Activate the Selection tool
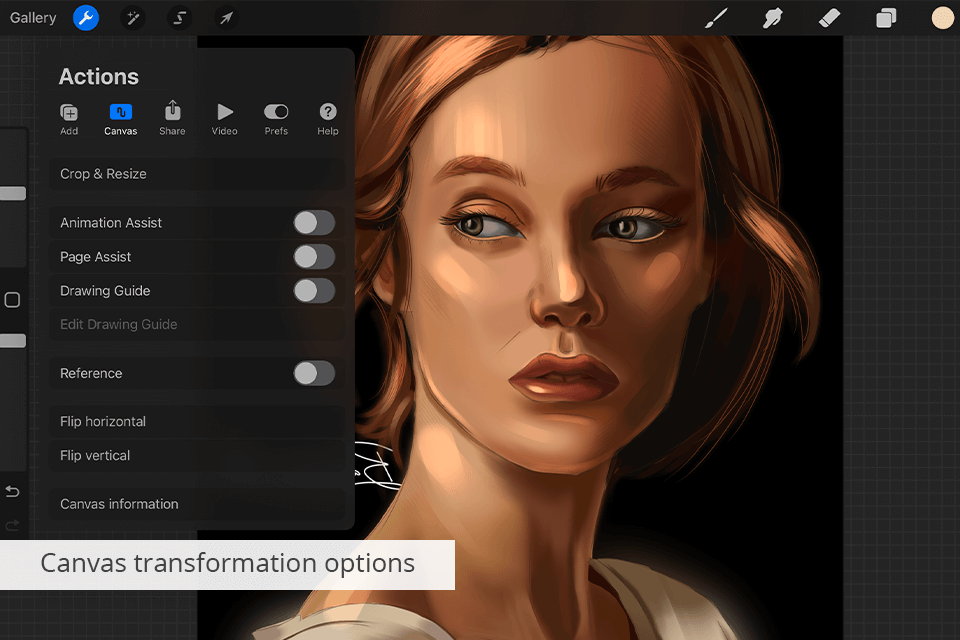The width and height of the screenshot is (960, 640). (x=179, y=18)
